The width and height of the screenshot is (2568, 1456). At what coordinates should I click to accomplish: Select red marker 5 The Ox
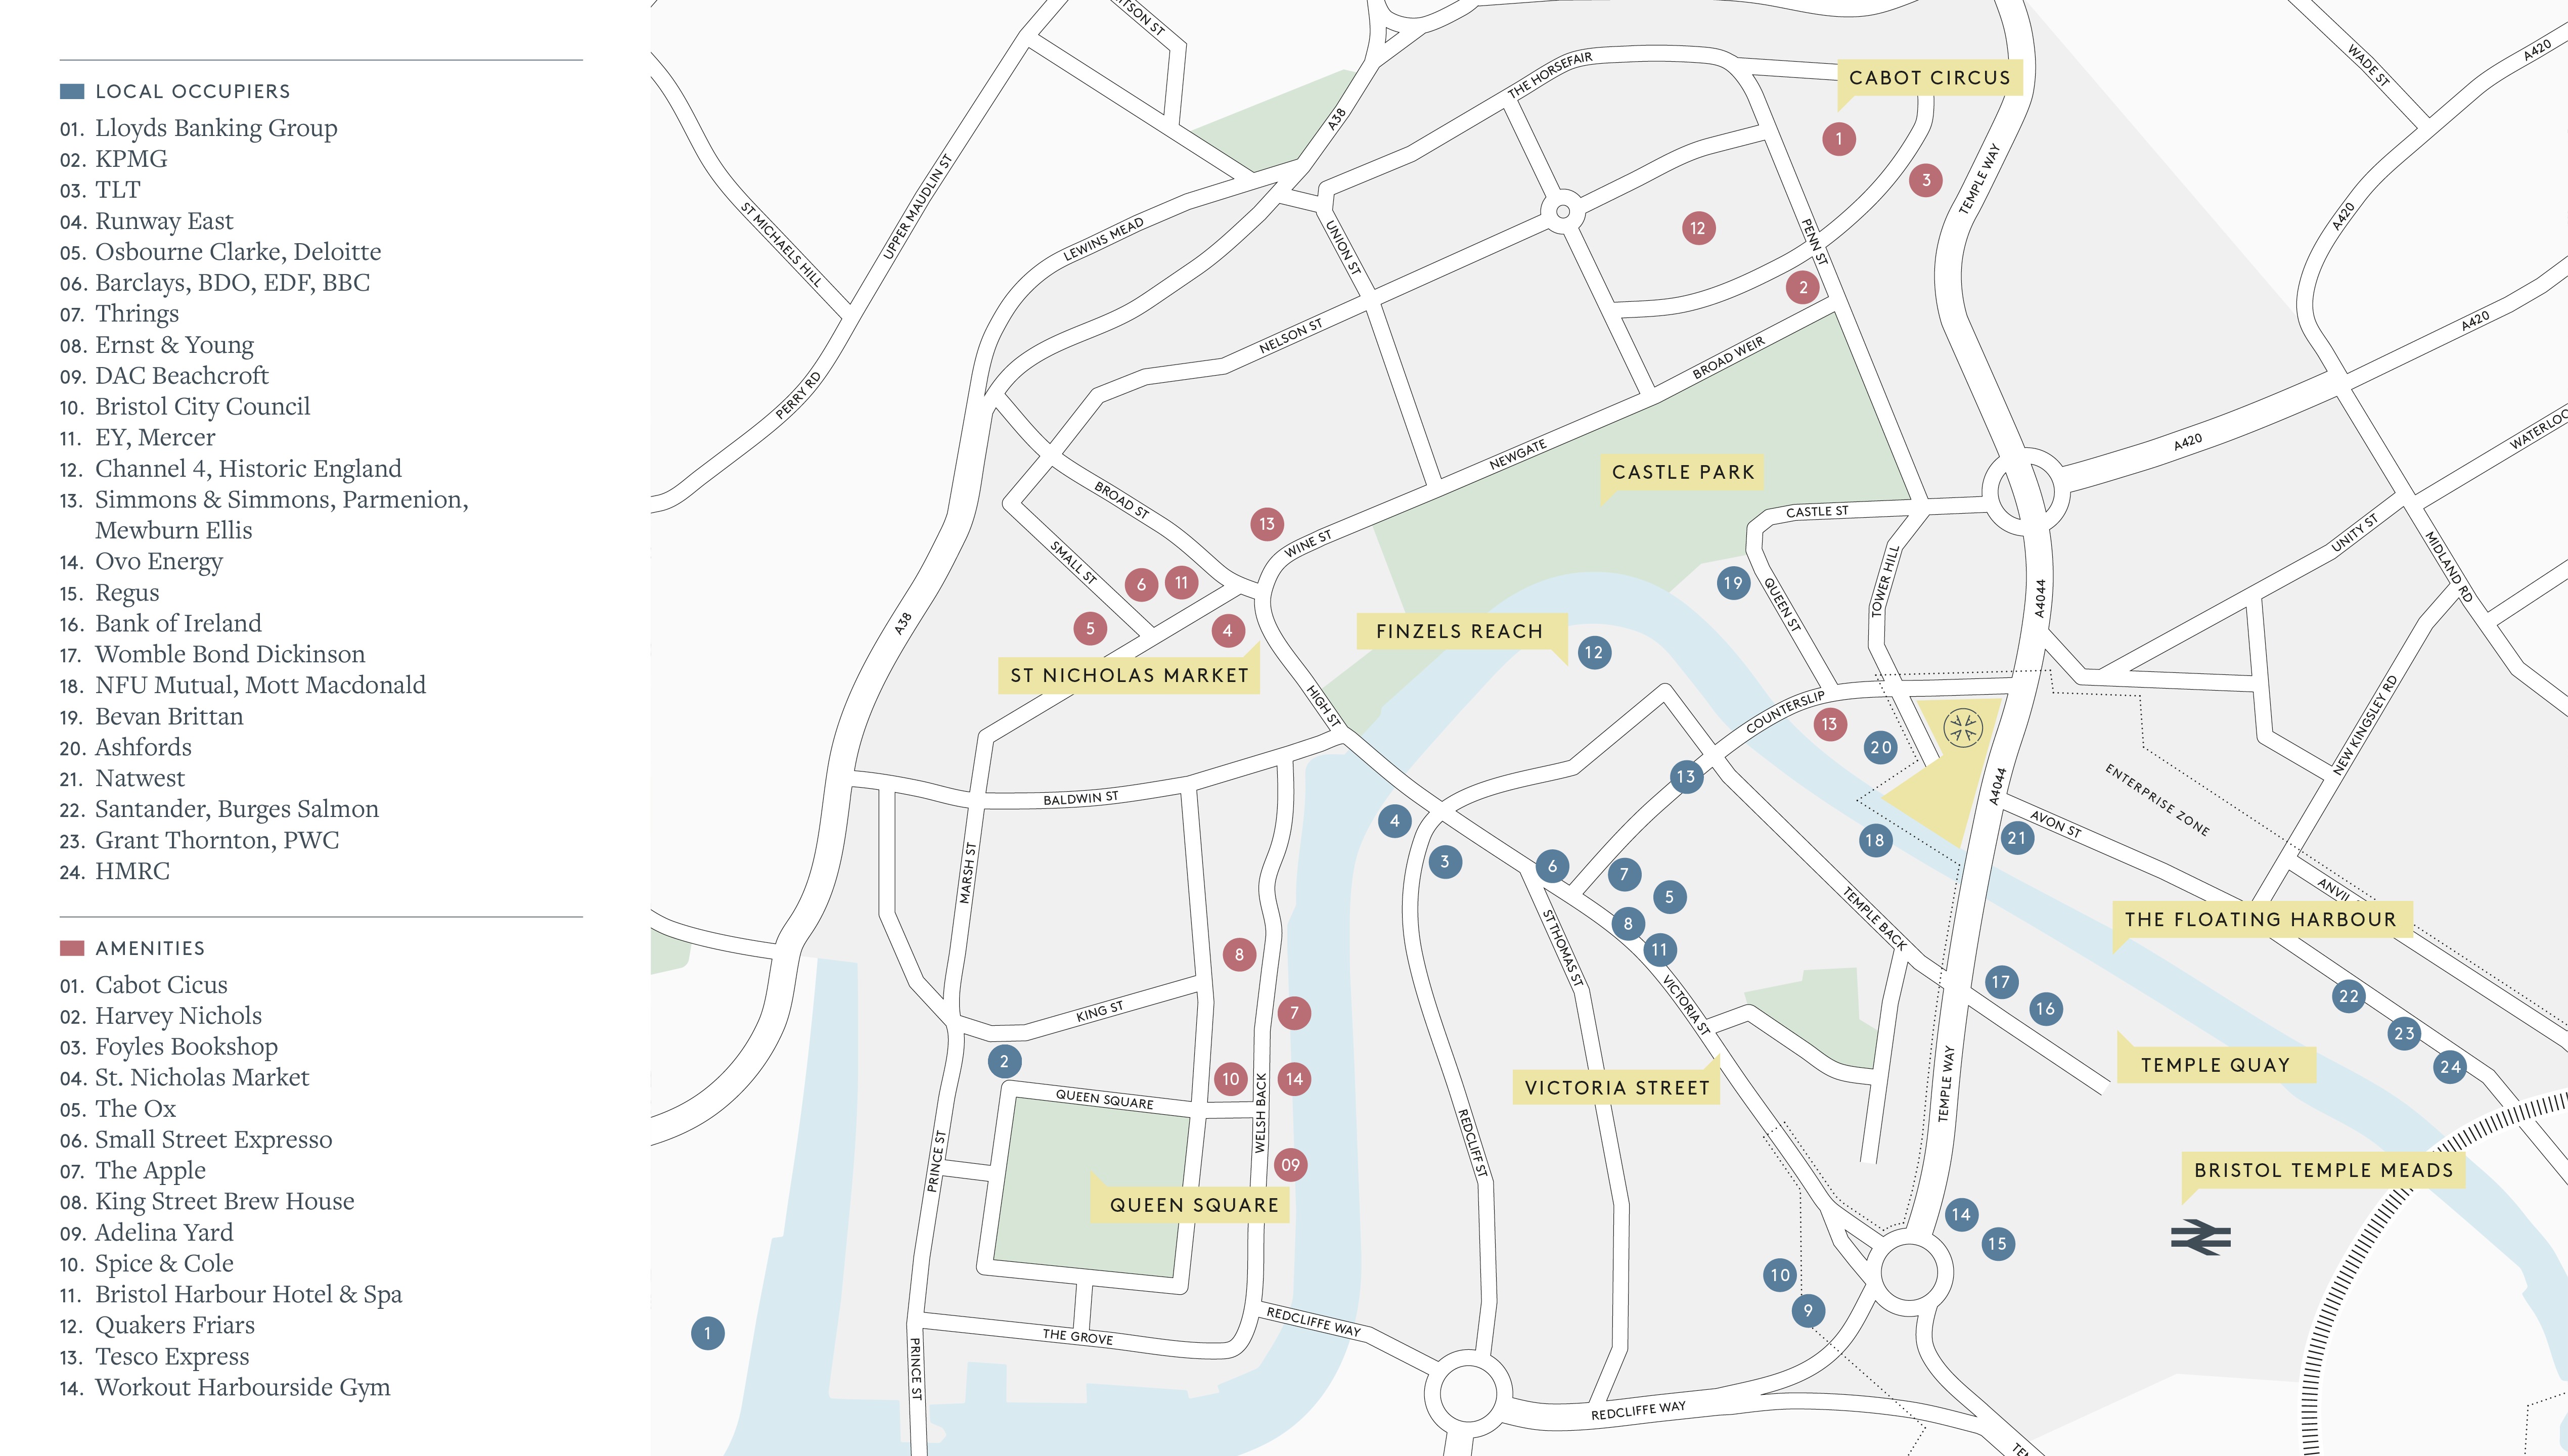(1090, 629)
